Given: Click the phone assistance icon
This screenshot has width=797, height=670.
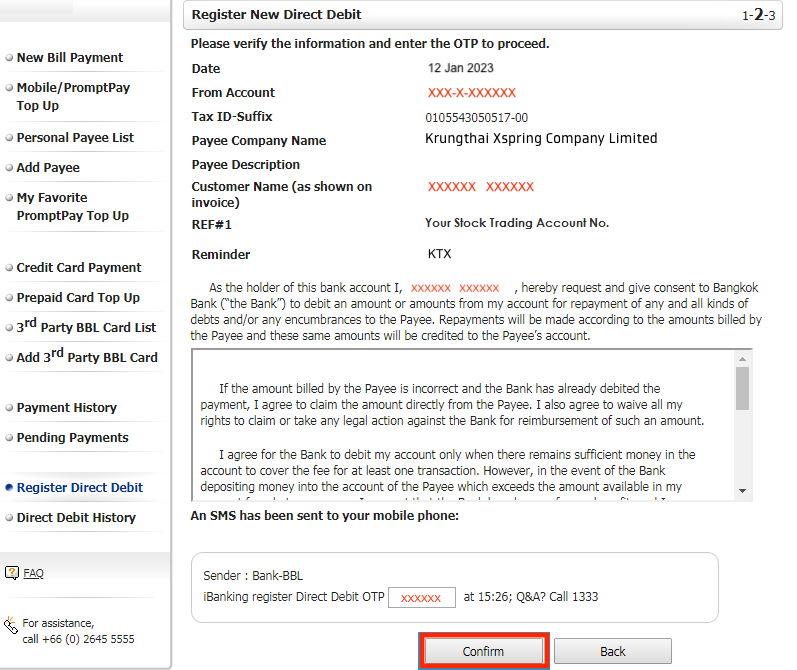Looking at the screenshot, I should point(11,626).
